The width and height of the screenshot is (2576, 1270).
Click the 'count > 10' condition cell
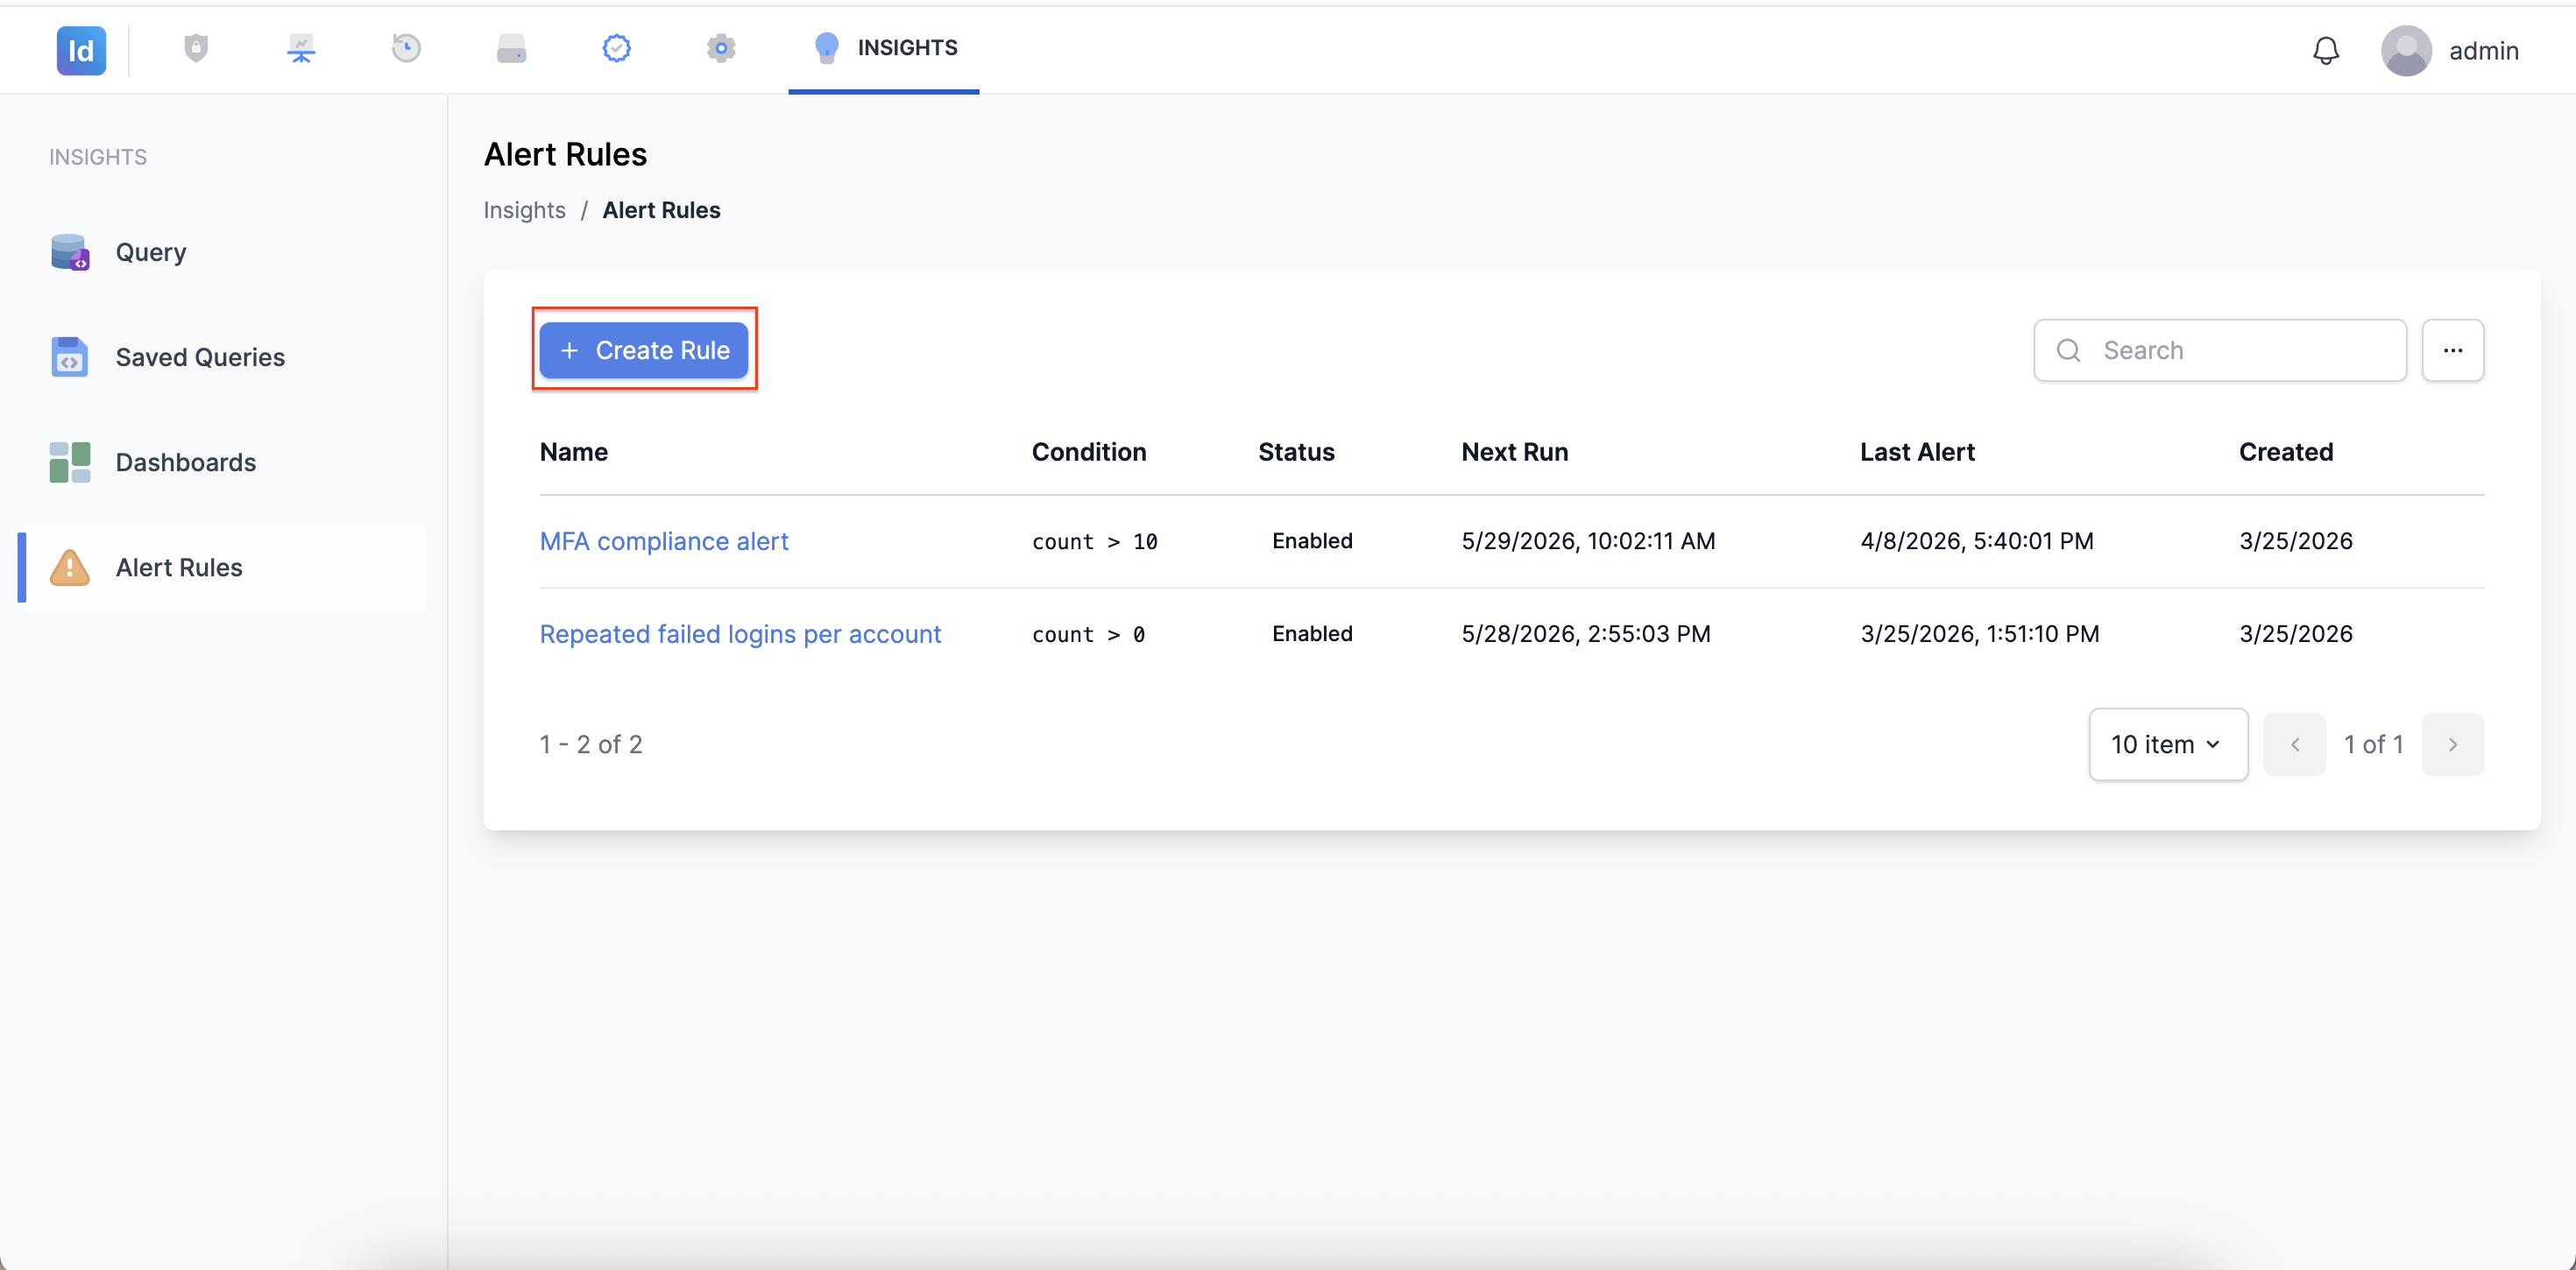click(1095, 542)
